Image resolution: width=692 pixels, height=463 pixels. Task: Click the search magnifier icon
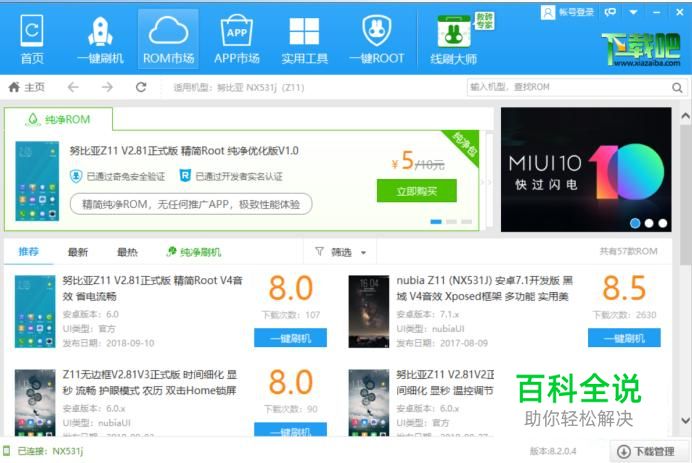pos(677,87)
